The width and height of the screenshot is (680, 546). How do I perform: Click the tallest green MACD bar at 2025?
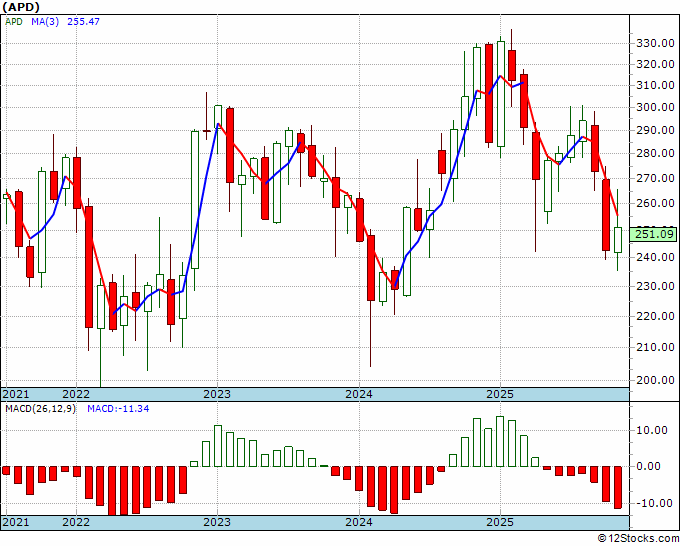pos(500,441)
